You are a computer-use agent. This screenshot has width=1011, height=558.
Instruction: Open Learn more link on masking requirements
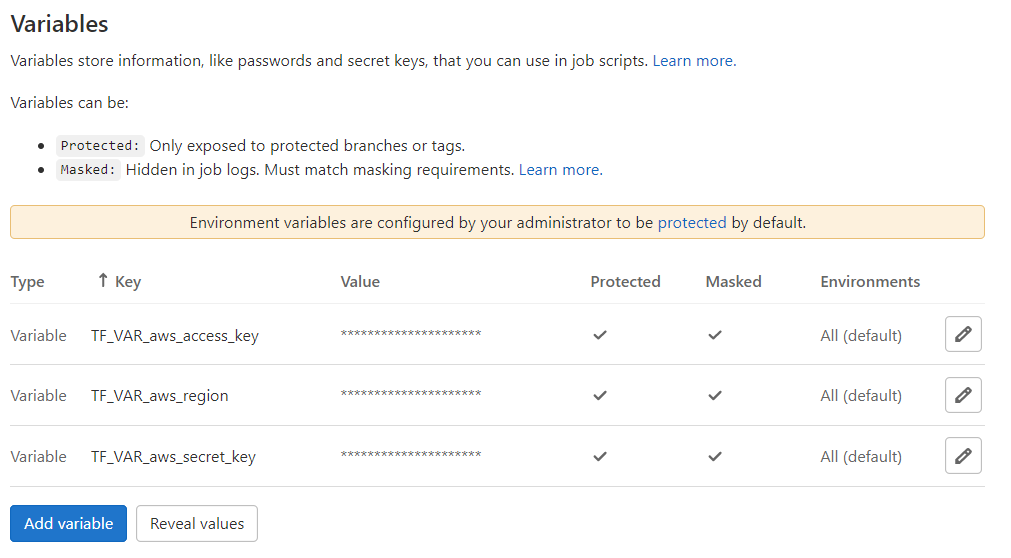click(560, 170)
